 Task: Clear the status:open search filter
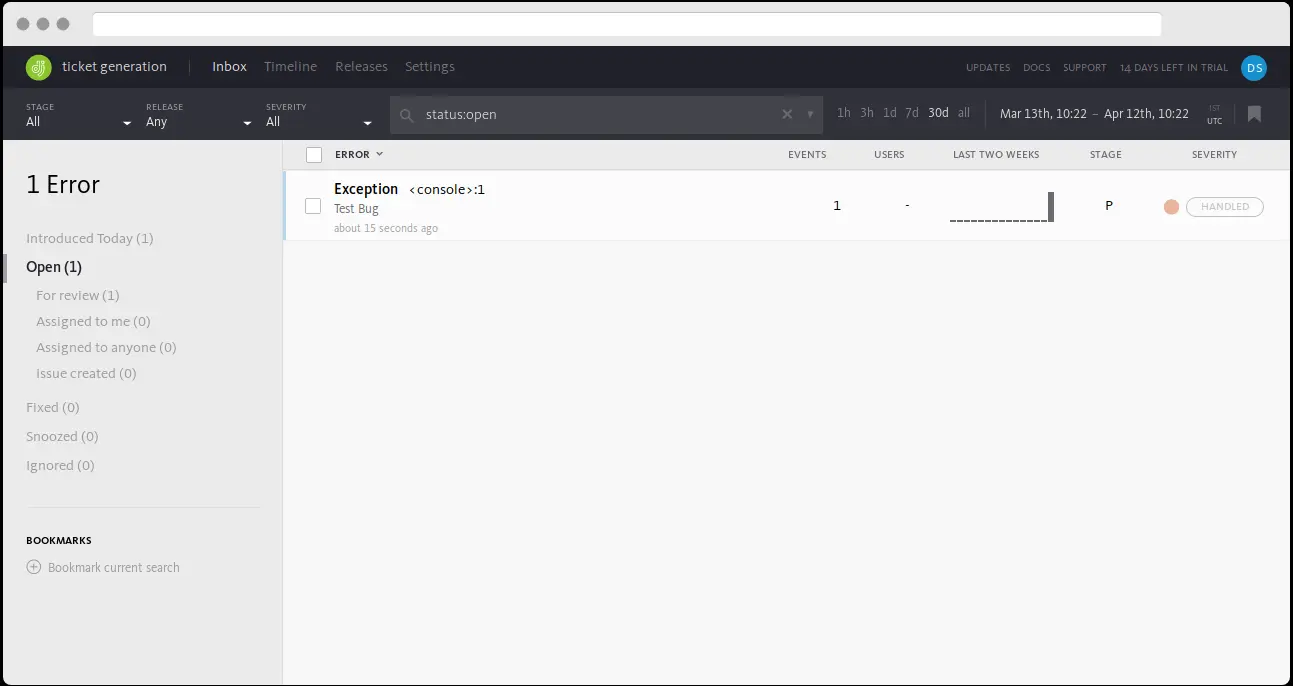[787, 114]
